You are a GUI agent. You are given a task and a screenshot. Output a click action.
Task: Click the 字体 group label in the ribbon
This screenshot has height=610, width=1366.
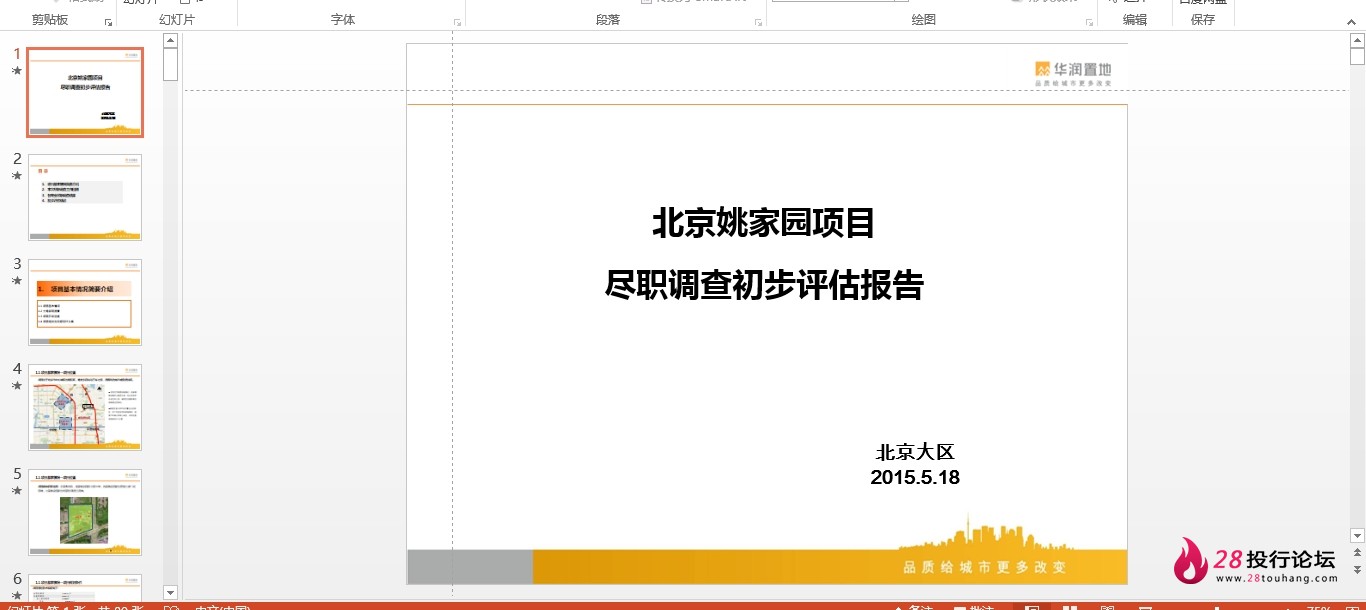pyautogui.click(x=343, y=20)
